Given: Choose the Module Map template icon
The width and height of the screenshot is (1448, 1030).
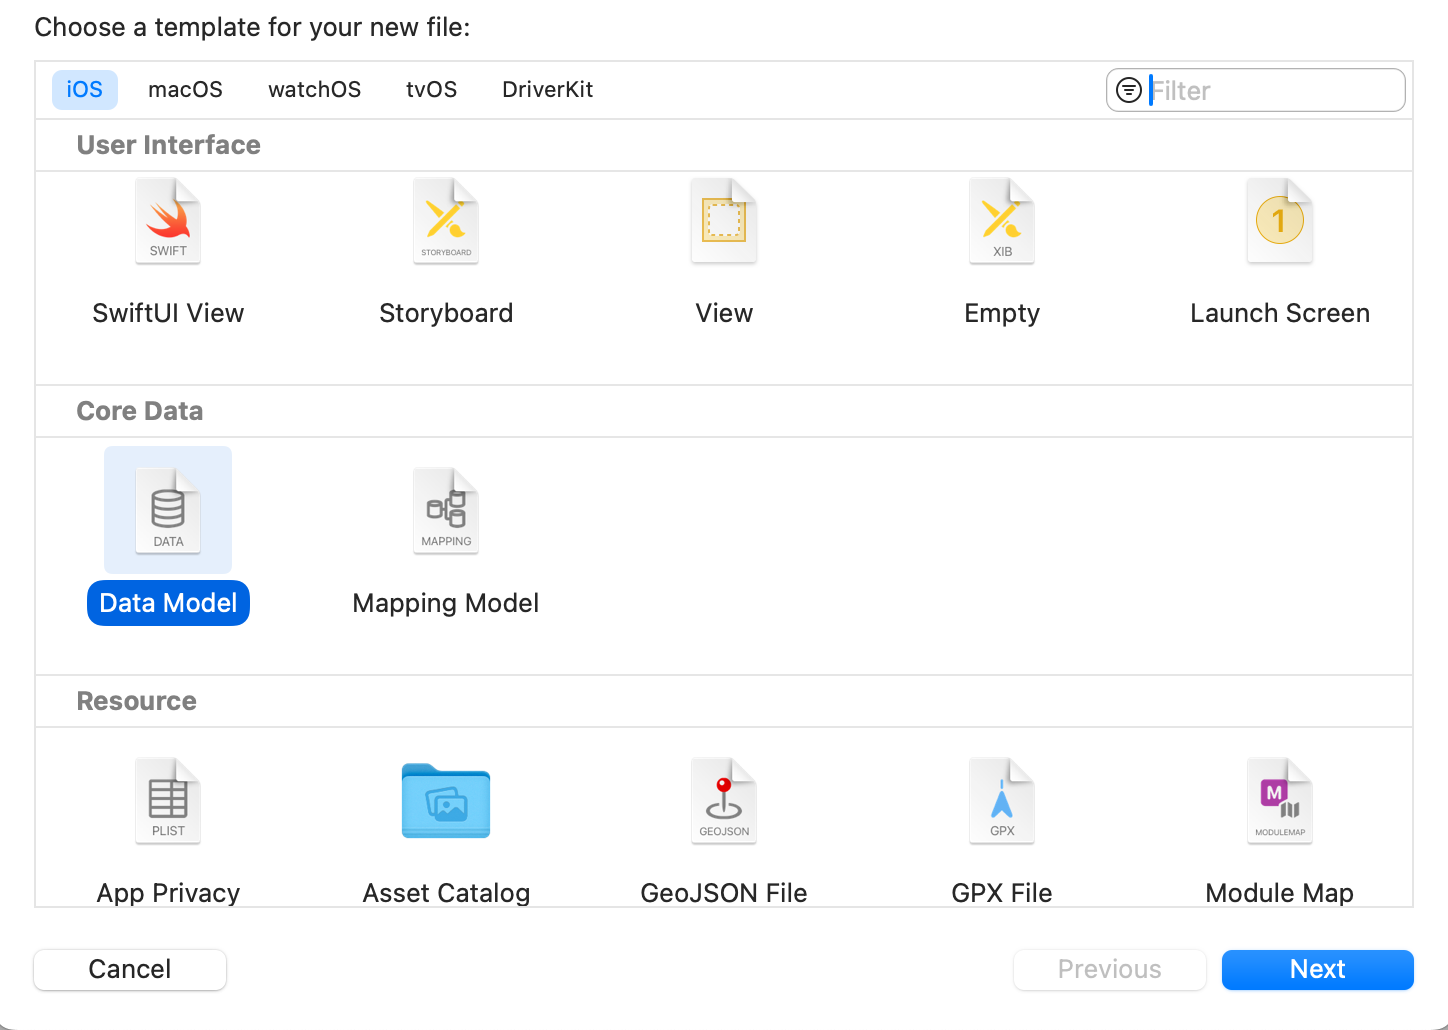Looking at the screenshot, I should click(x=1280, y=801).
